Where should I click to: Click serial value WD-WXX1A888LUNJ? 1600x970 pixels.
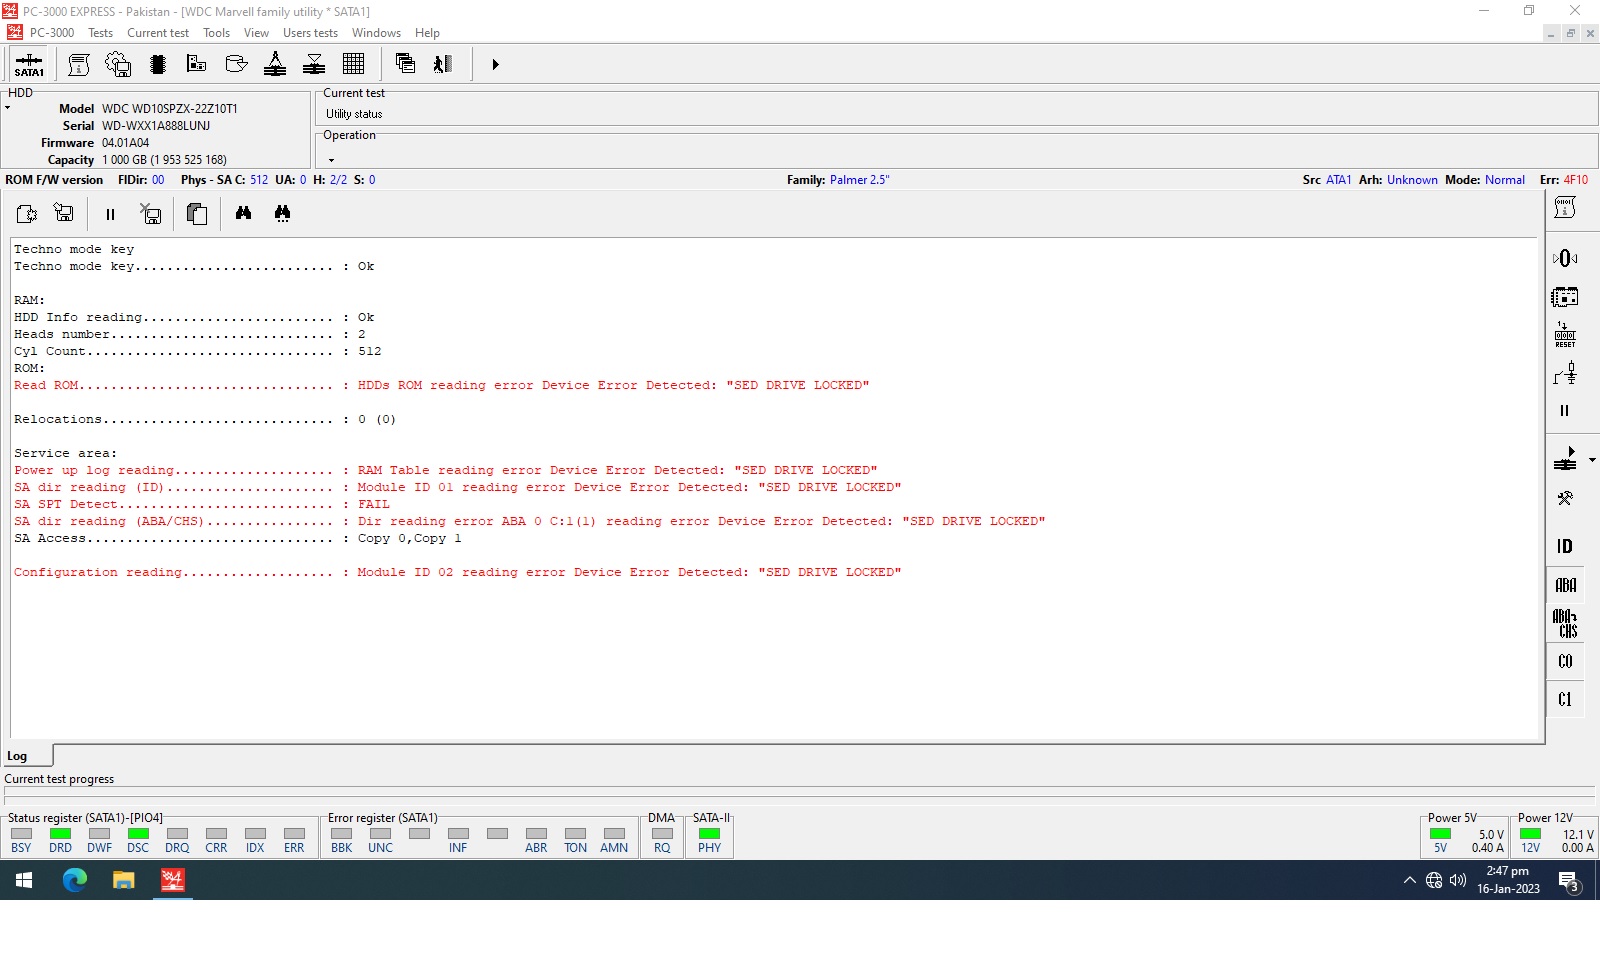(156, 126)
